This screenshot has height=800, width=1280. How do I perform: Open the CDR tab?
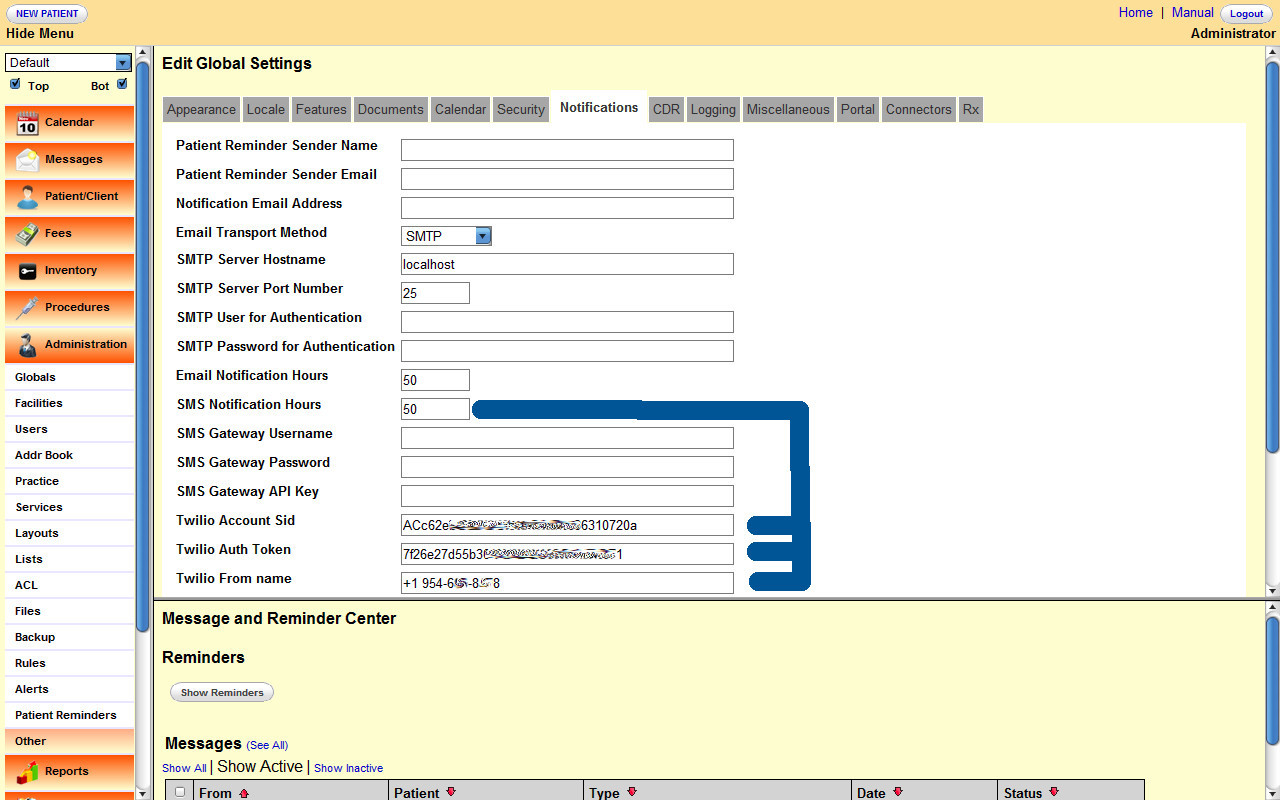coord(666,110)
